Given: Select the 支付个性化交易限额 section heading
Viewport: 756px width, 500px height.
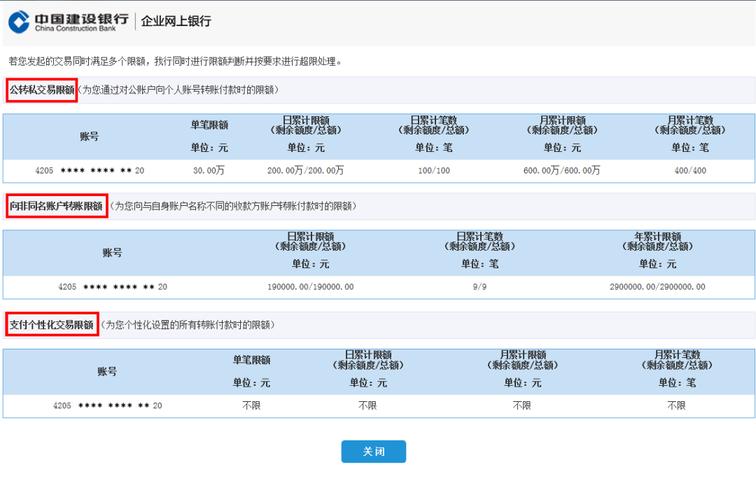Looking at the screenshot, I should click(x=52, y=325).
